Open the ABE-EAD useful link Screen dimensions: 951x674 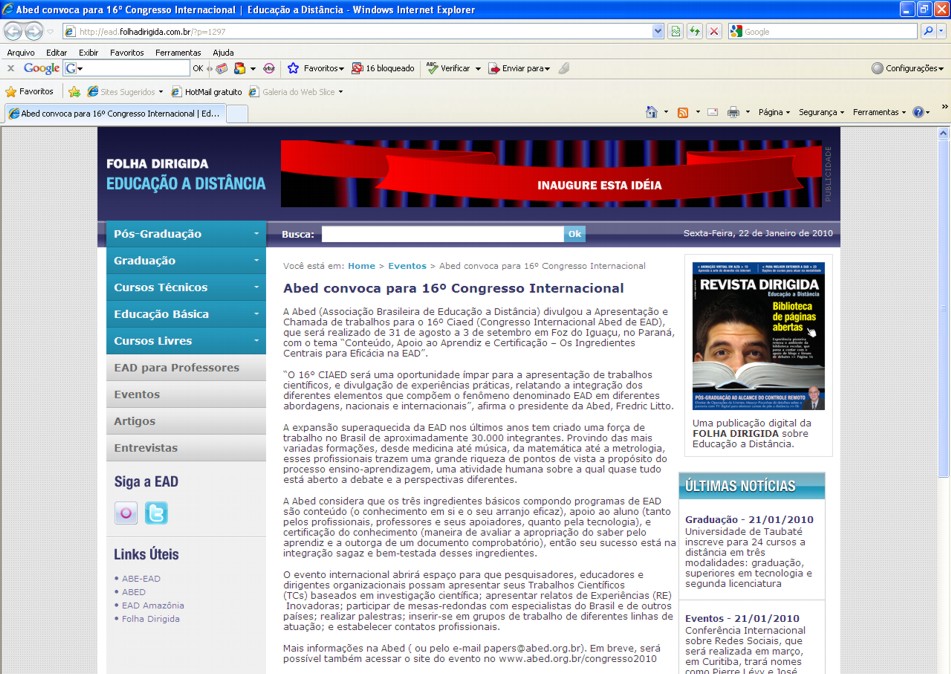141,579
